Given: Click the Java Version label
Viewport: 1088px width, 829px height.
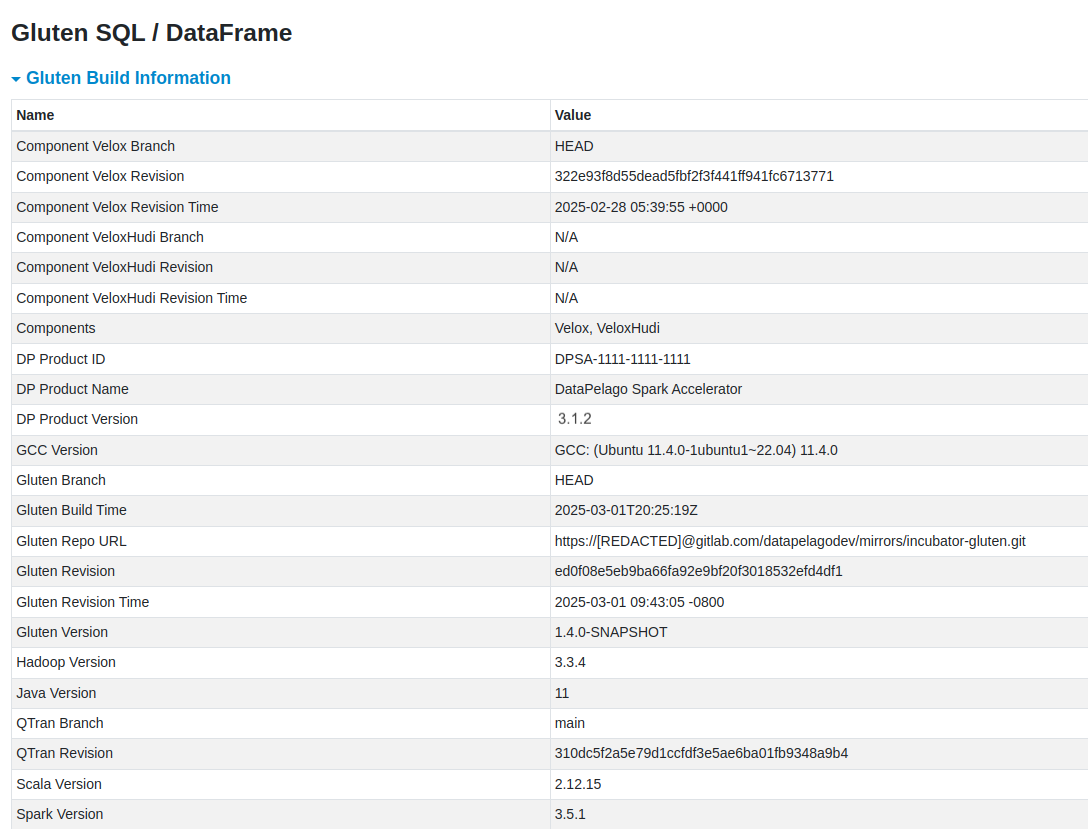Looking at the screenshot, I should [56, 693].
